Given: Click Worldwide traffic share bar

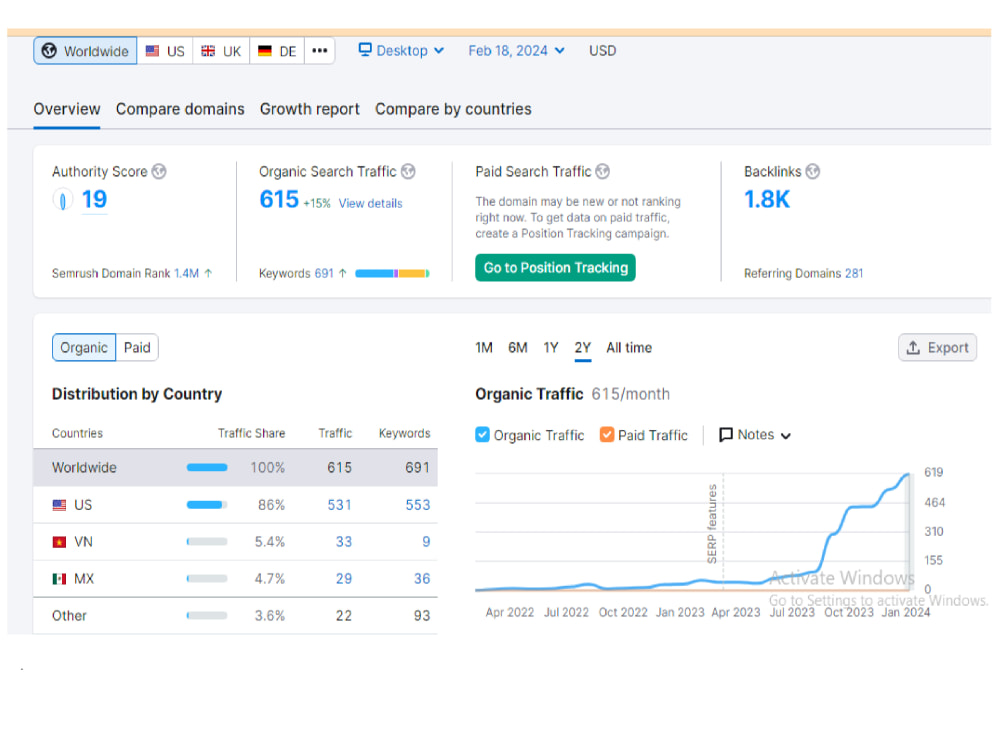Looking at the screenshot, I should [x=207, y=467].
